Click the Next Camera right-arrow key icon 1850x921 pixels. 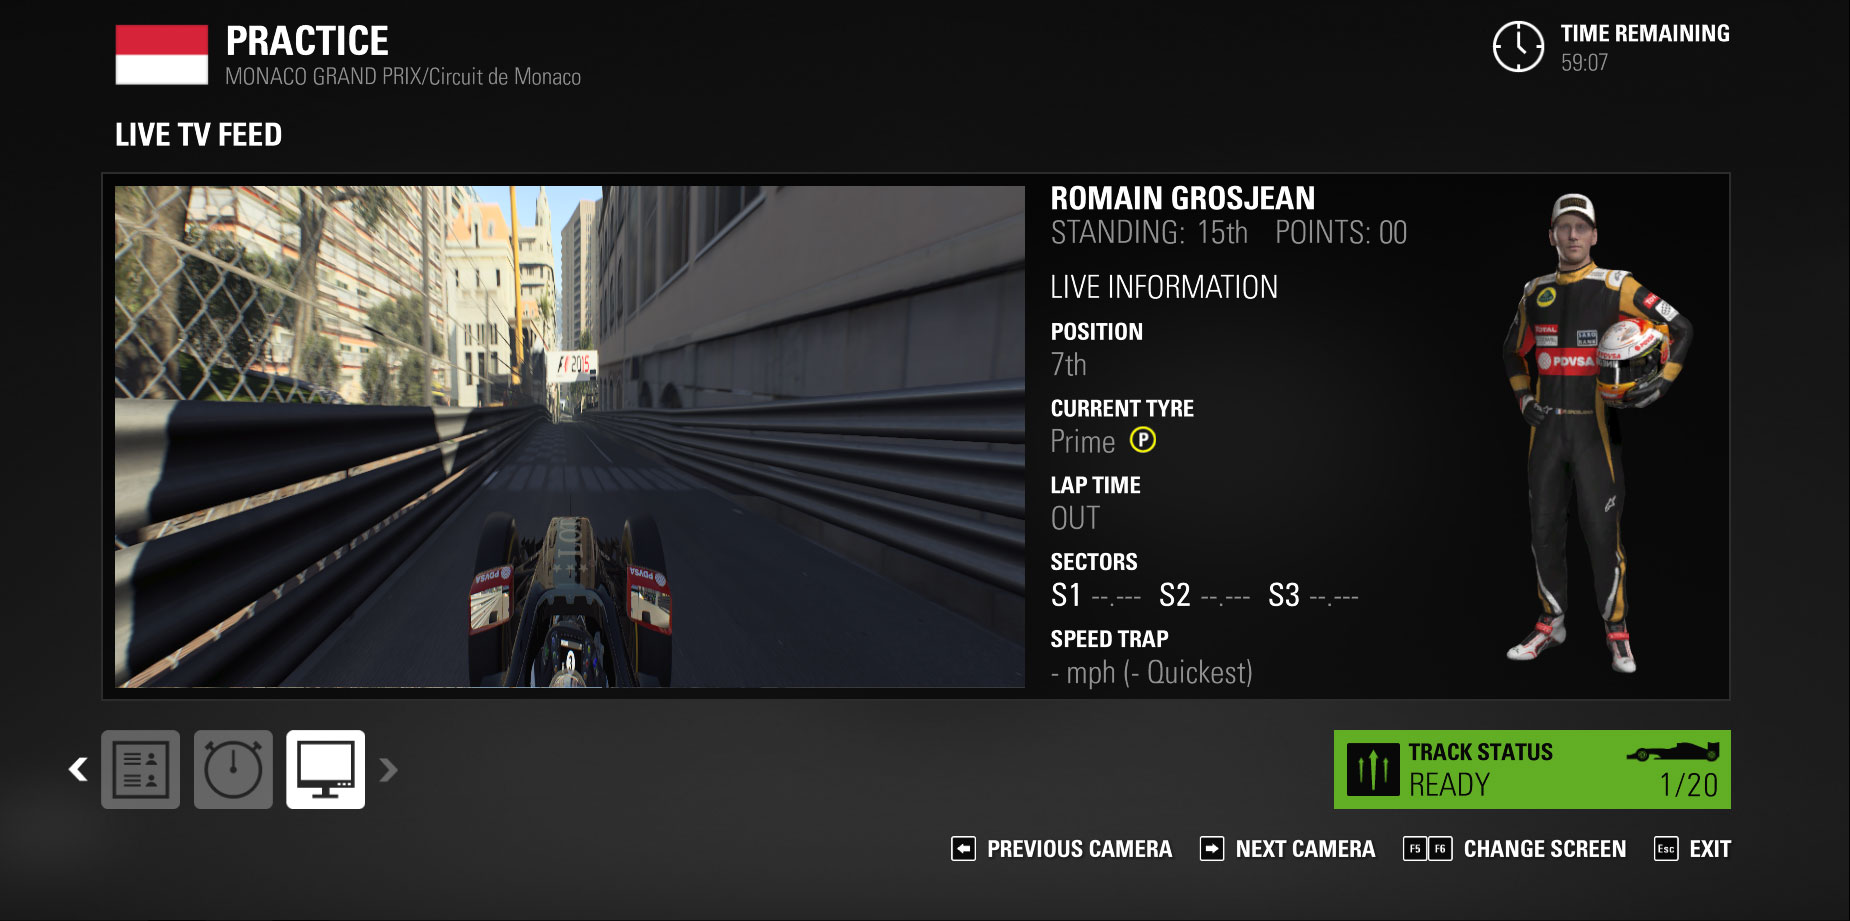(1212, 849)
